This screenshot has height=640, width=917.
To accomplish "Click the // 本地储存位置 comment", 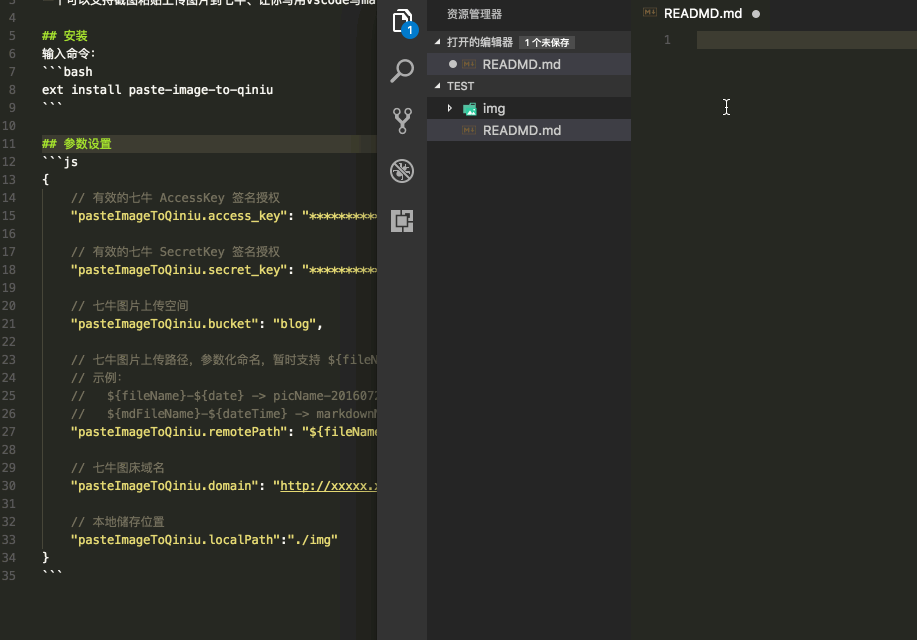I will coord(118,522).
